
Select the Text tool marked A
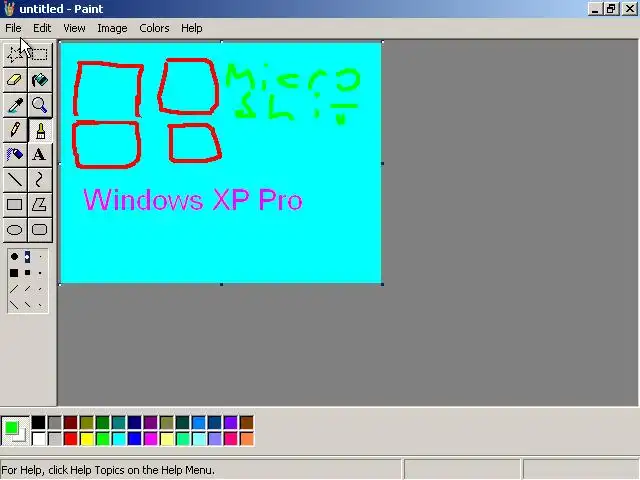40,155
